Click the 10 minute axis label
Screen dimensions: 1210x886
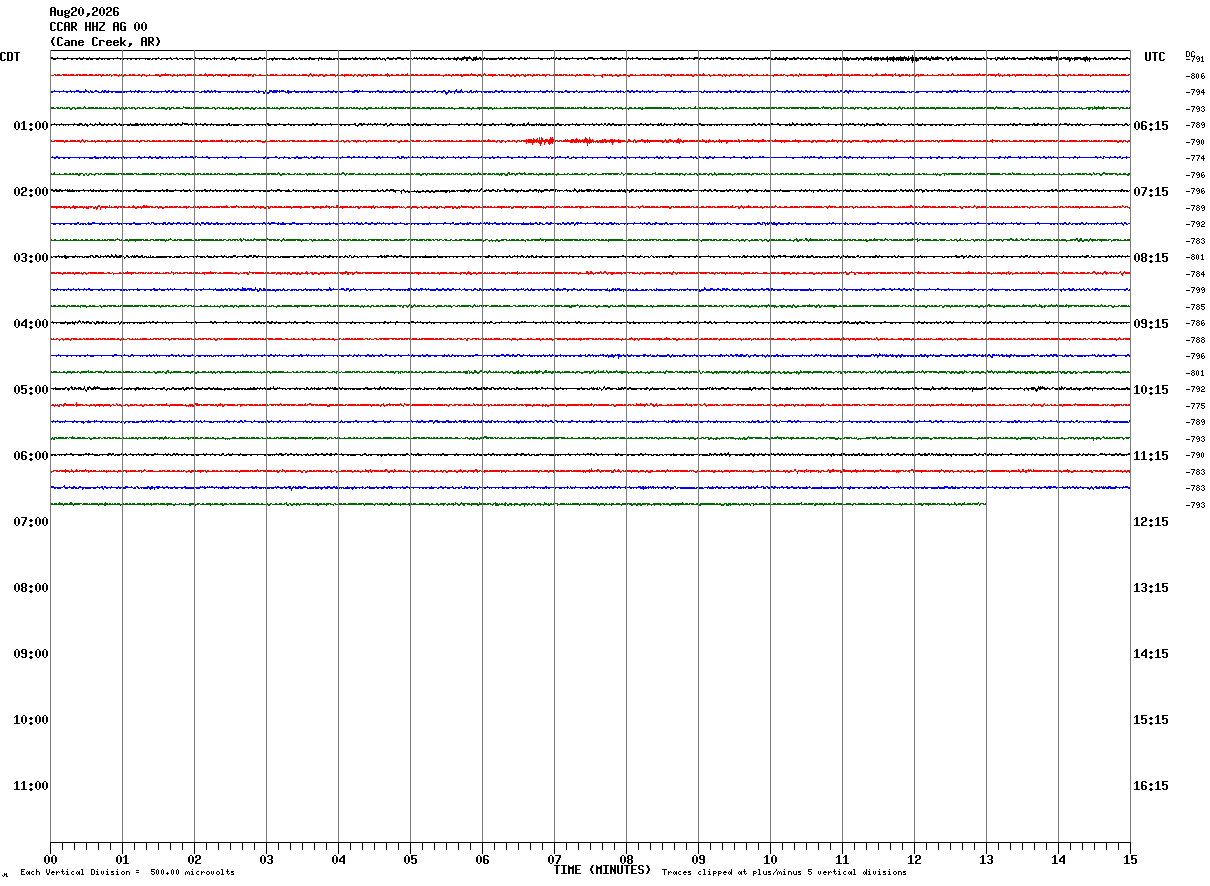[770, 860]
